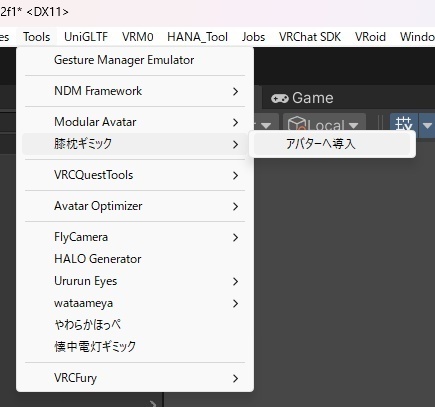The image size is (435, 407).
Task: Expand the FlyCamera submenu
Action: click(135, 237)
